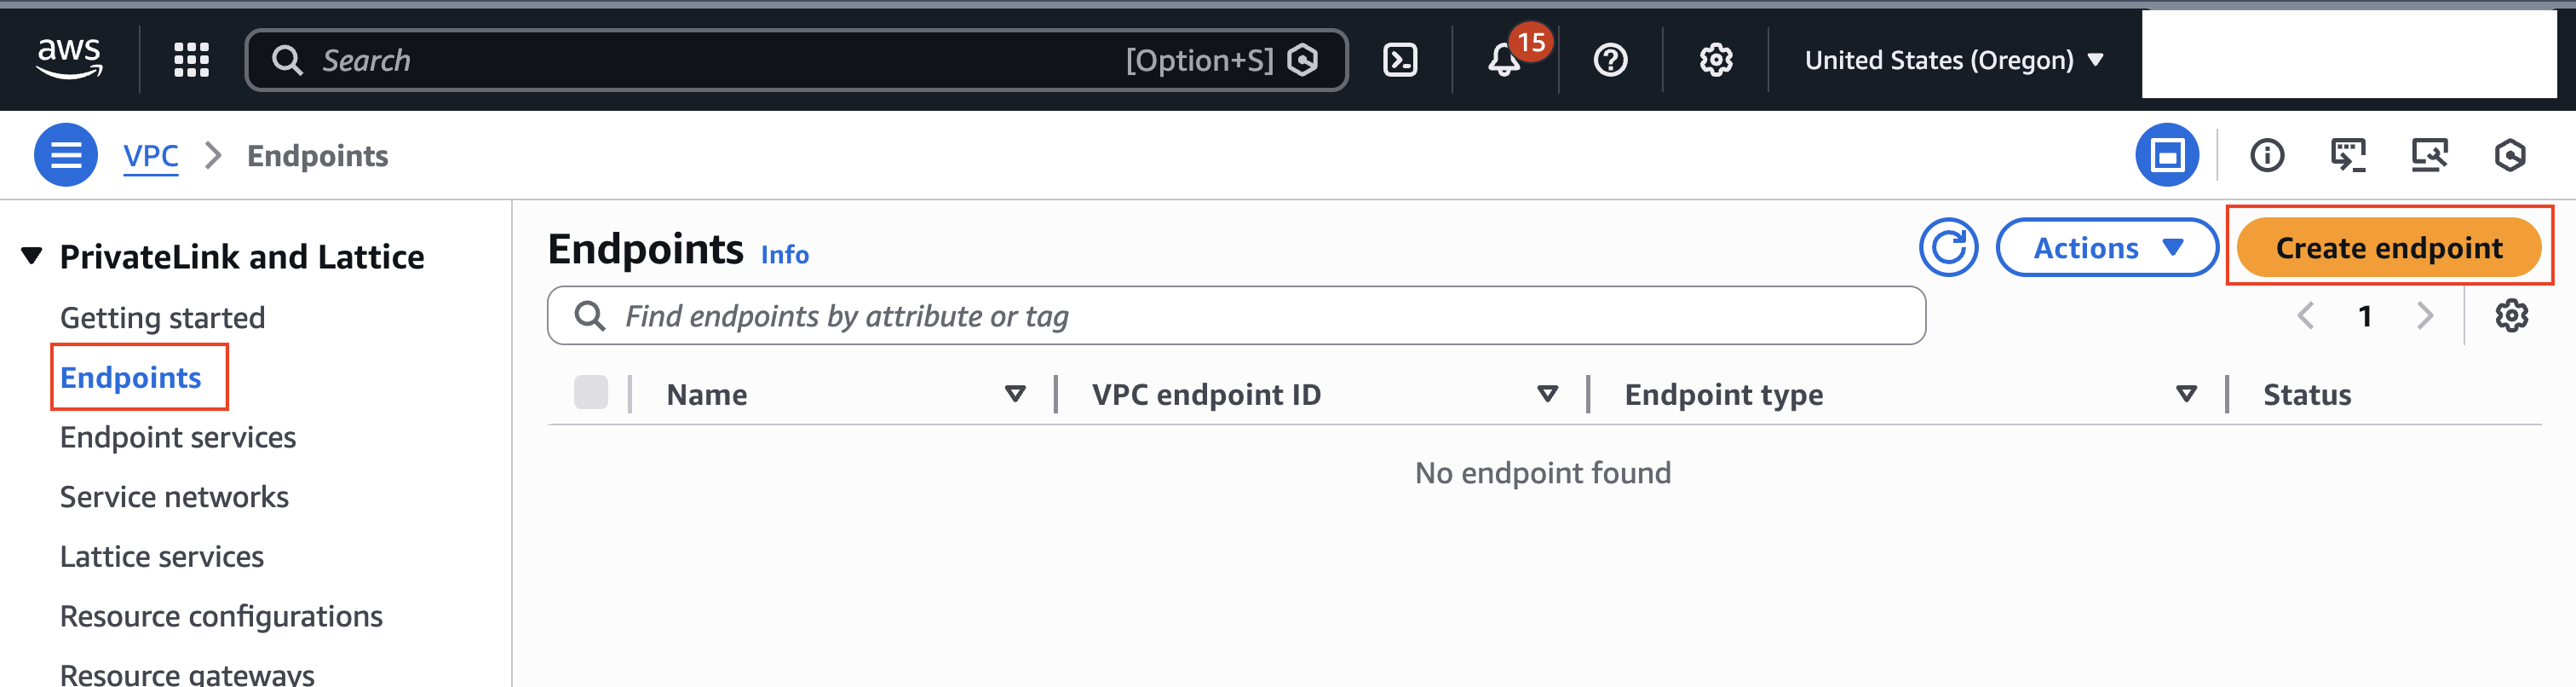Open the account settings gear in top bar
Viewport: 2576px width, 687px height.
(x=1714, y=60)
